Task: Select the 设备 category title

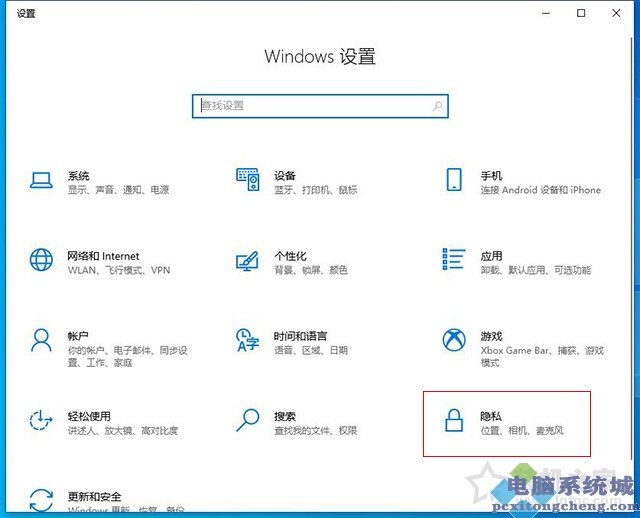Action: (x=285, y=176)
